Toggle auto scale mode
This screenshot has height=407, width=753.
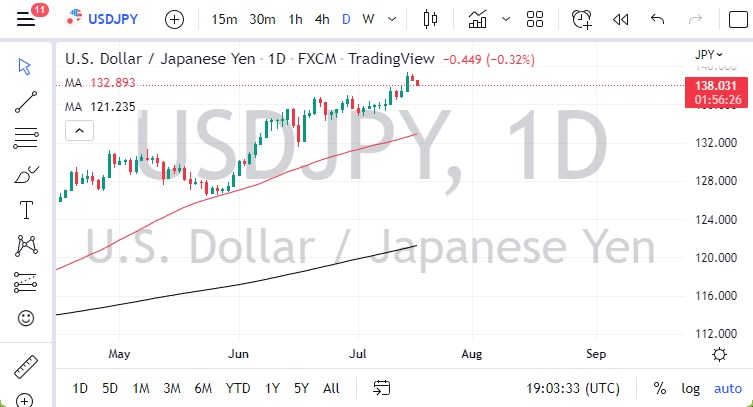pos(727,388)
